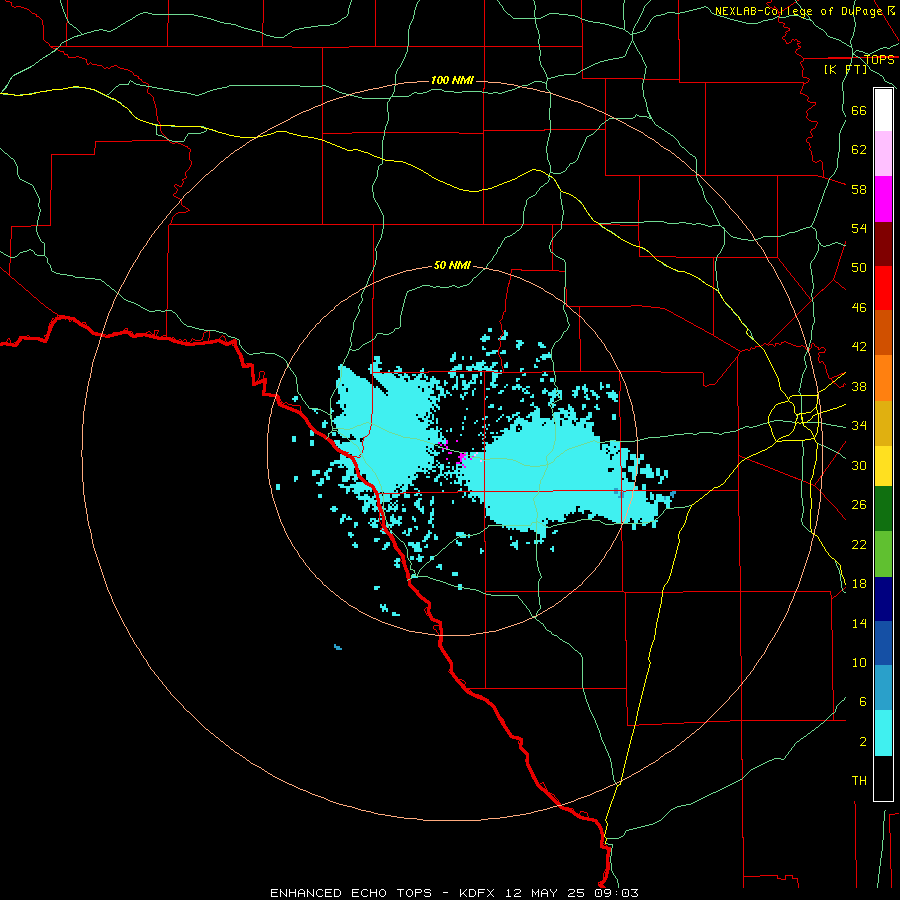
Task: Click the legend value '62'
Action: pyautogui.click(x=859, y=150)
